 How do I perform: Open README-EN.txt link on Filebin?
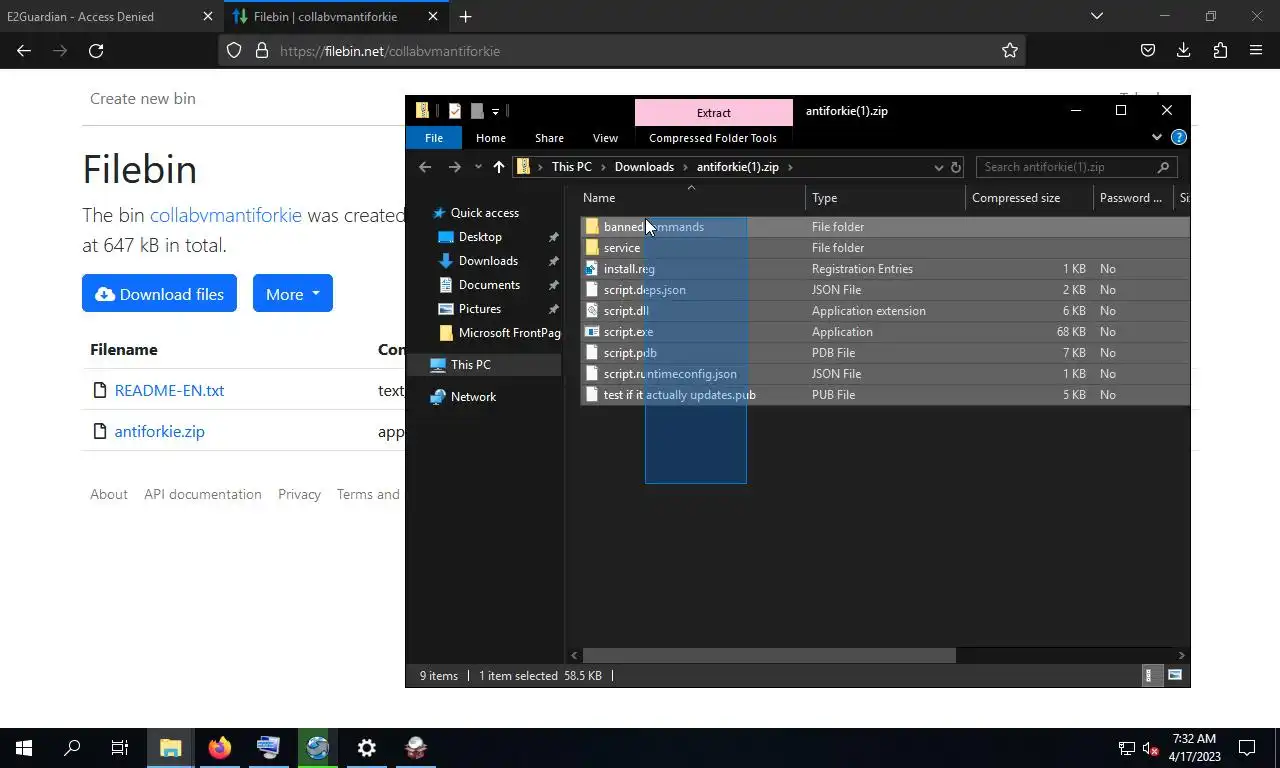[x=169, y=390]
